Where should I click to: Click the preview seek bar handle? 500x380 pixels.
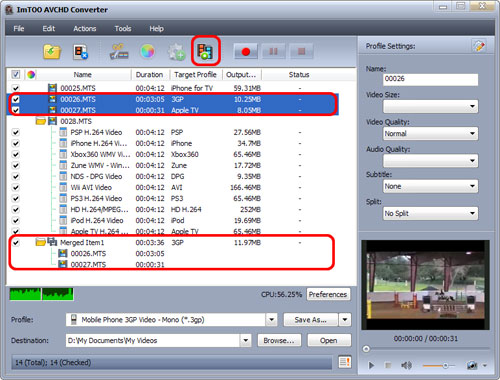point(366,349)
